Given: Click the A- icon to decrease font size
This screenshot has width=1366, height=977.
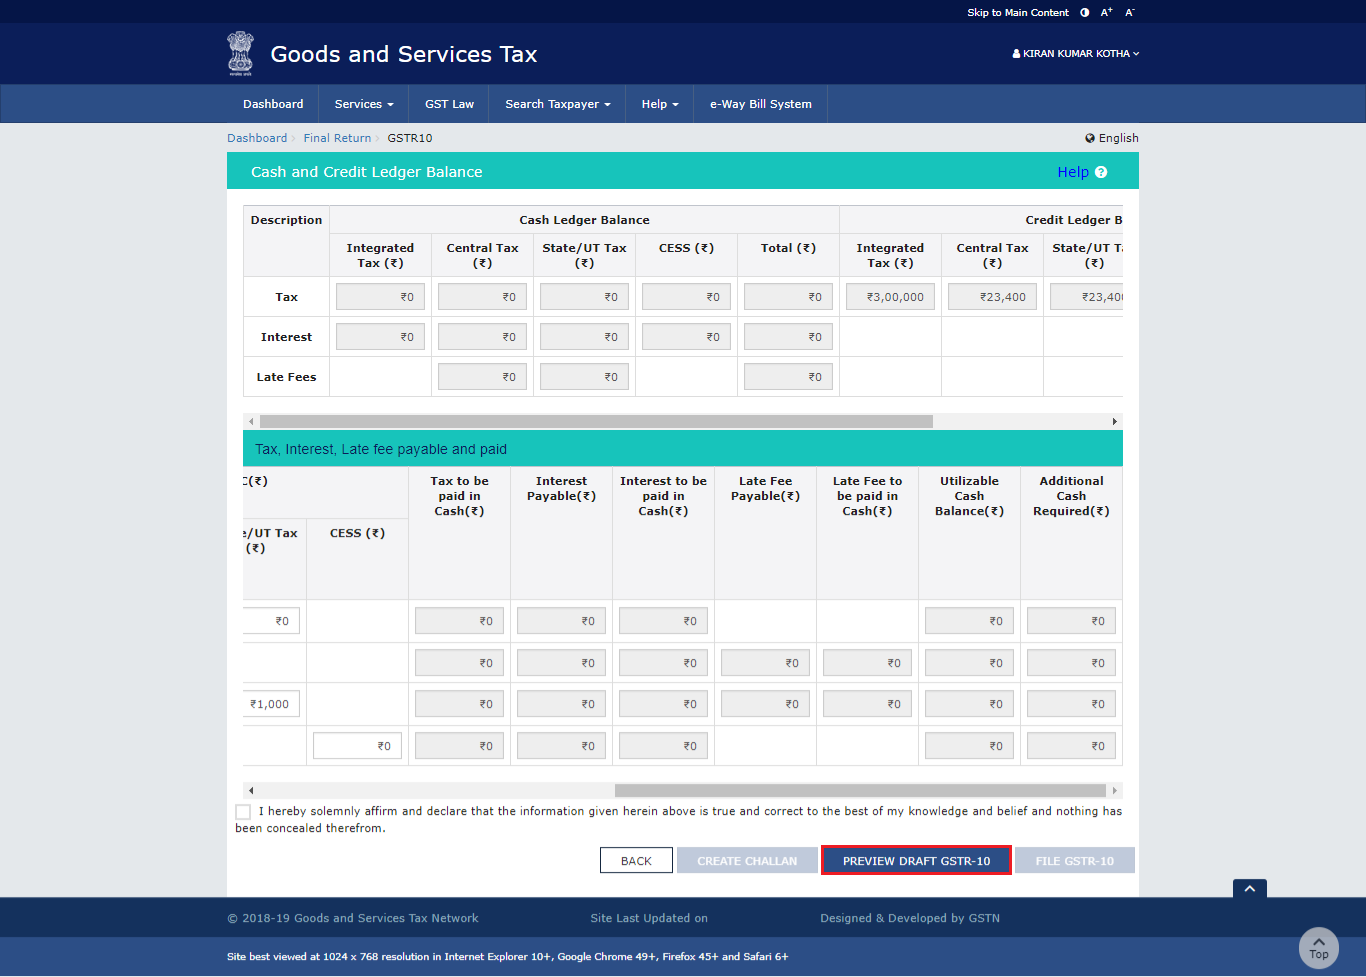Looking at the screenshot, I should (x=1128, y=12).
